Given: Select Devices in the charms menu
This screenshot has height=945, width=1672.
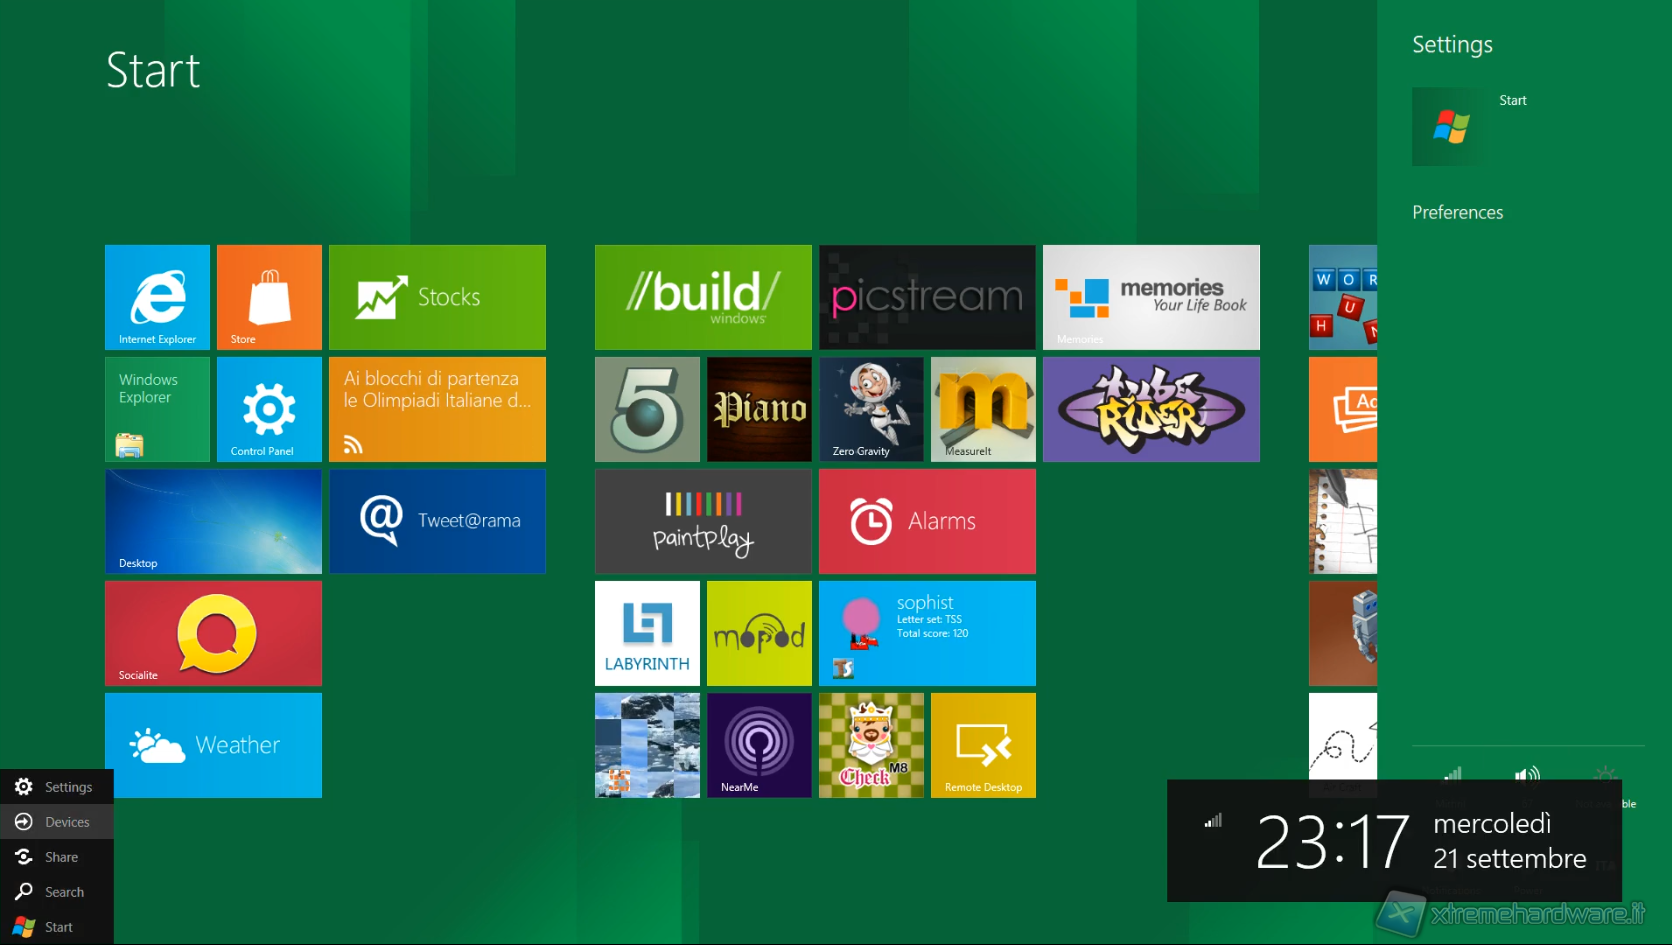Looking at the screenshot, I should click(57, 822).
